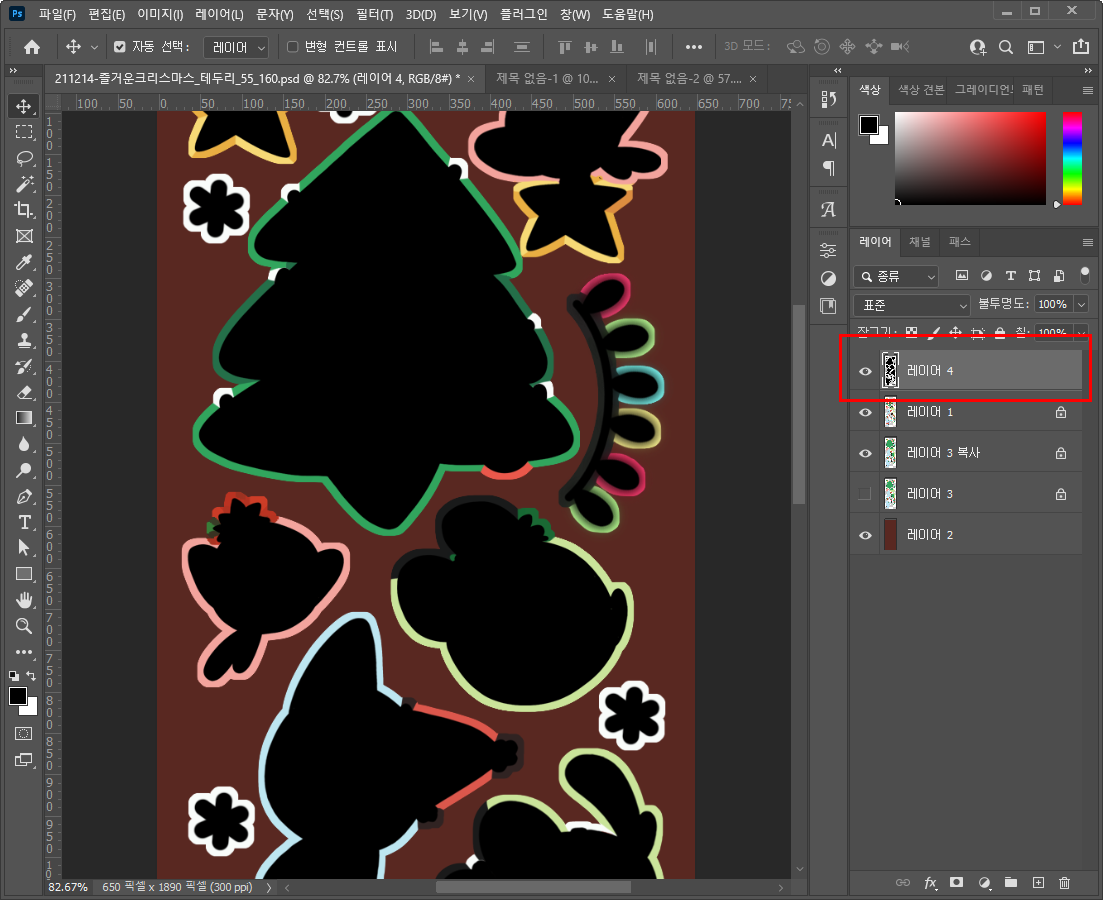This screenshot has height=900, width=1103.
Task: Open the 필터(T) menu
Action: coord(374,15)
